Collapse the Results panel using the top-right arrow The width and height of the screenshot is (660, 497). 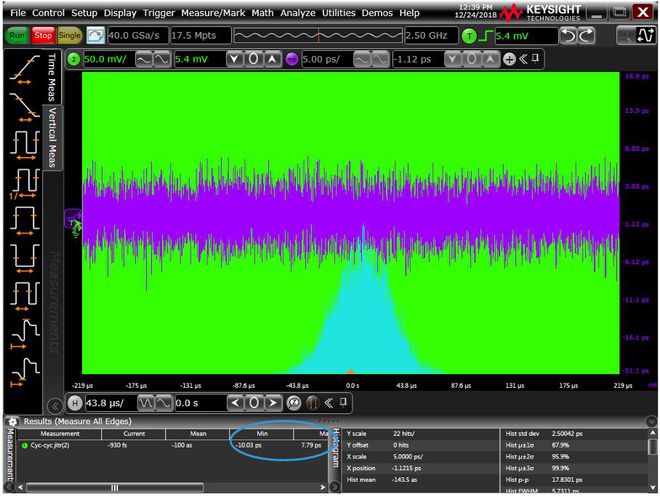[651, 421]
